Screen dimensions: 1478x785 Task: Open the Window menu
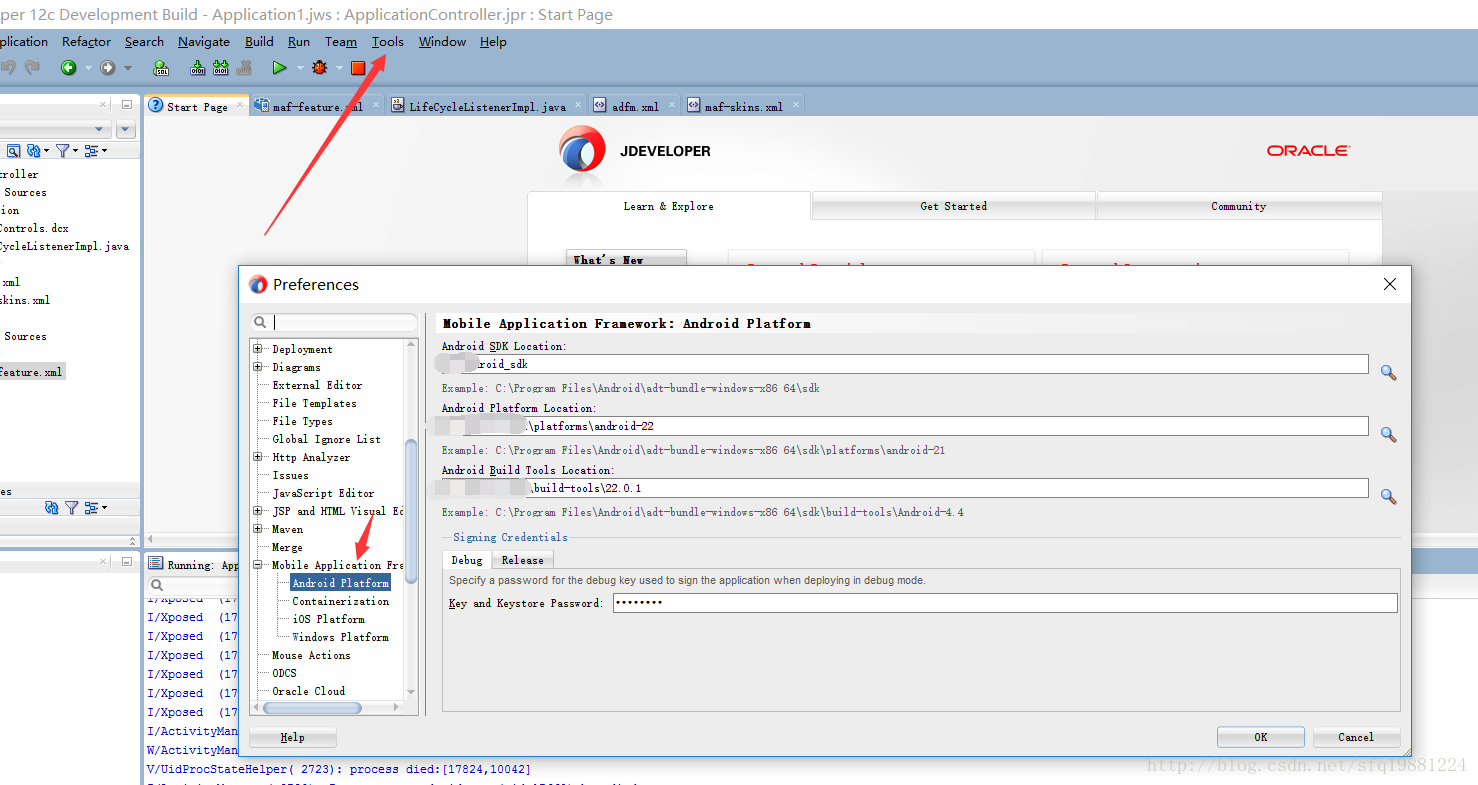point(442,42)
